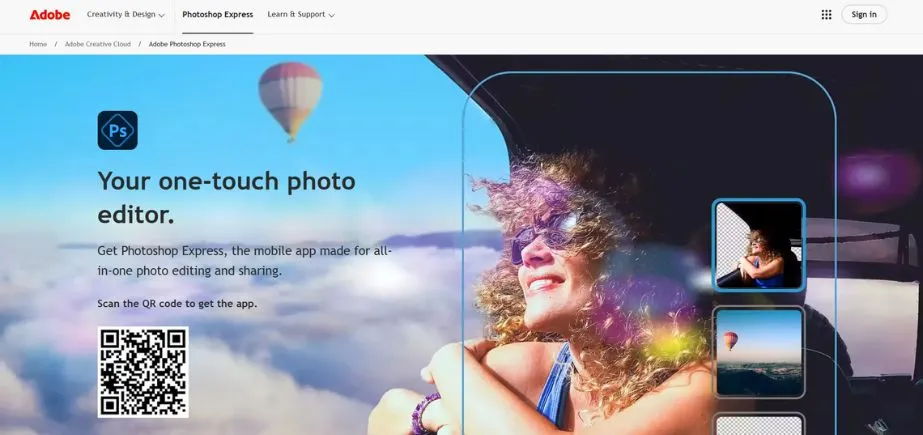This screenshot has height=435, width=923.
Task: Select the hot air balloon thumbnail
Action: coord(759,353)
